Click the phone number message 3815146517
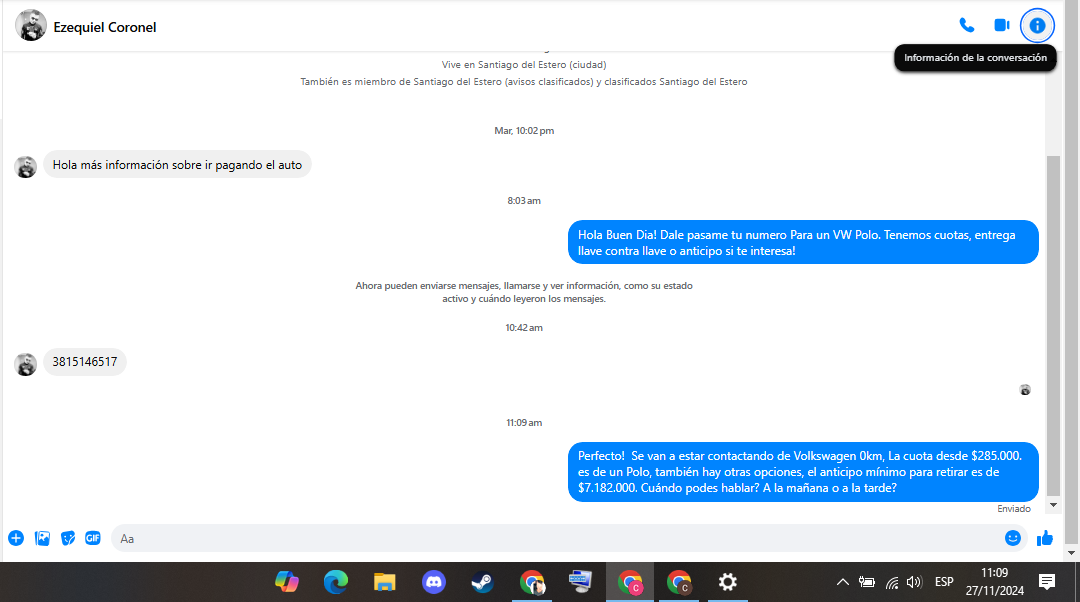This screenshot has width=1080, height=602. (85, 362)
